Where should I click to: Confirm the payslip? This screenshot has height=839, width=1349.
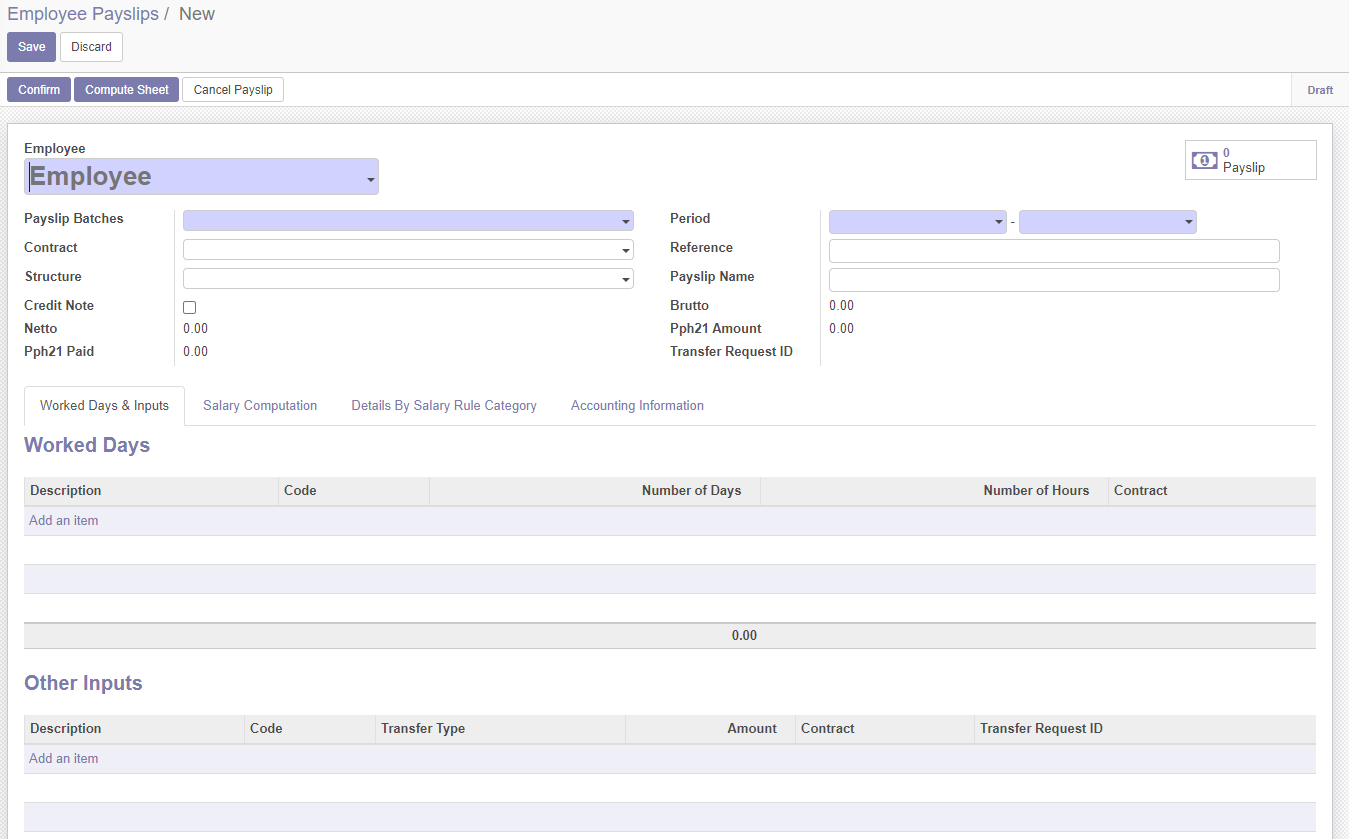tap(39, 90)
